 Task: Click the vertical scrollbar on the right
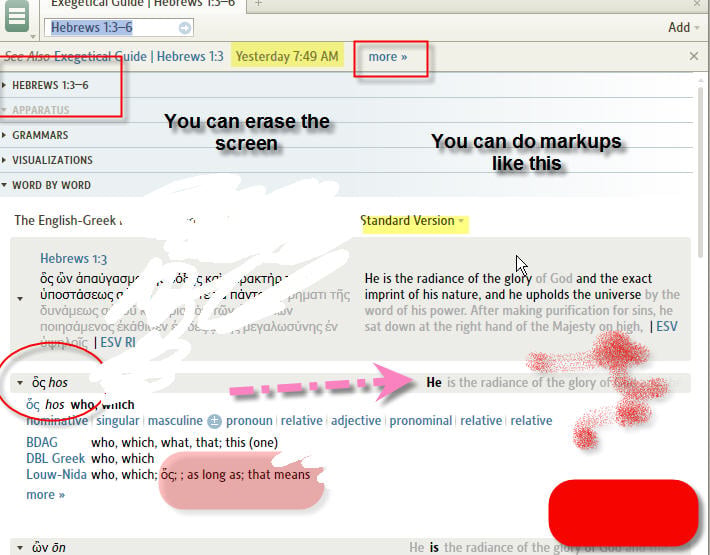coord(700,172)
